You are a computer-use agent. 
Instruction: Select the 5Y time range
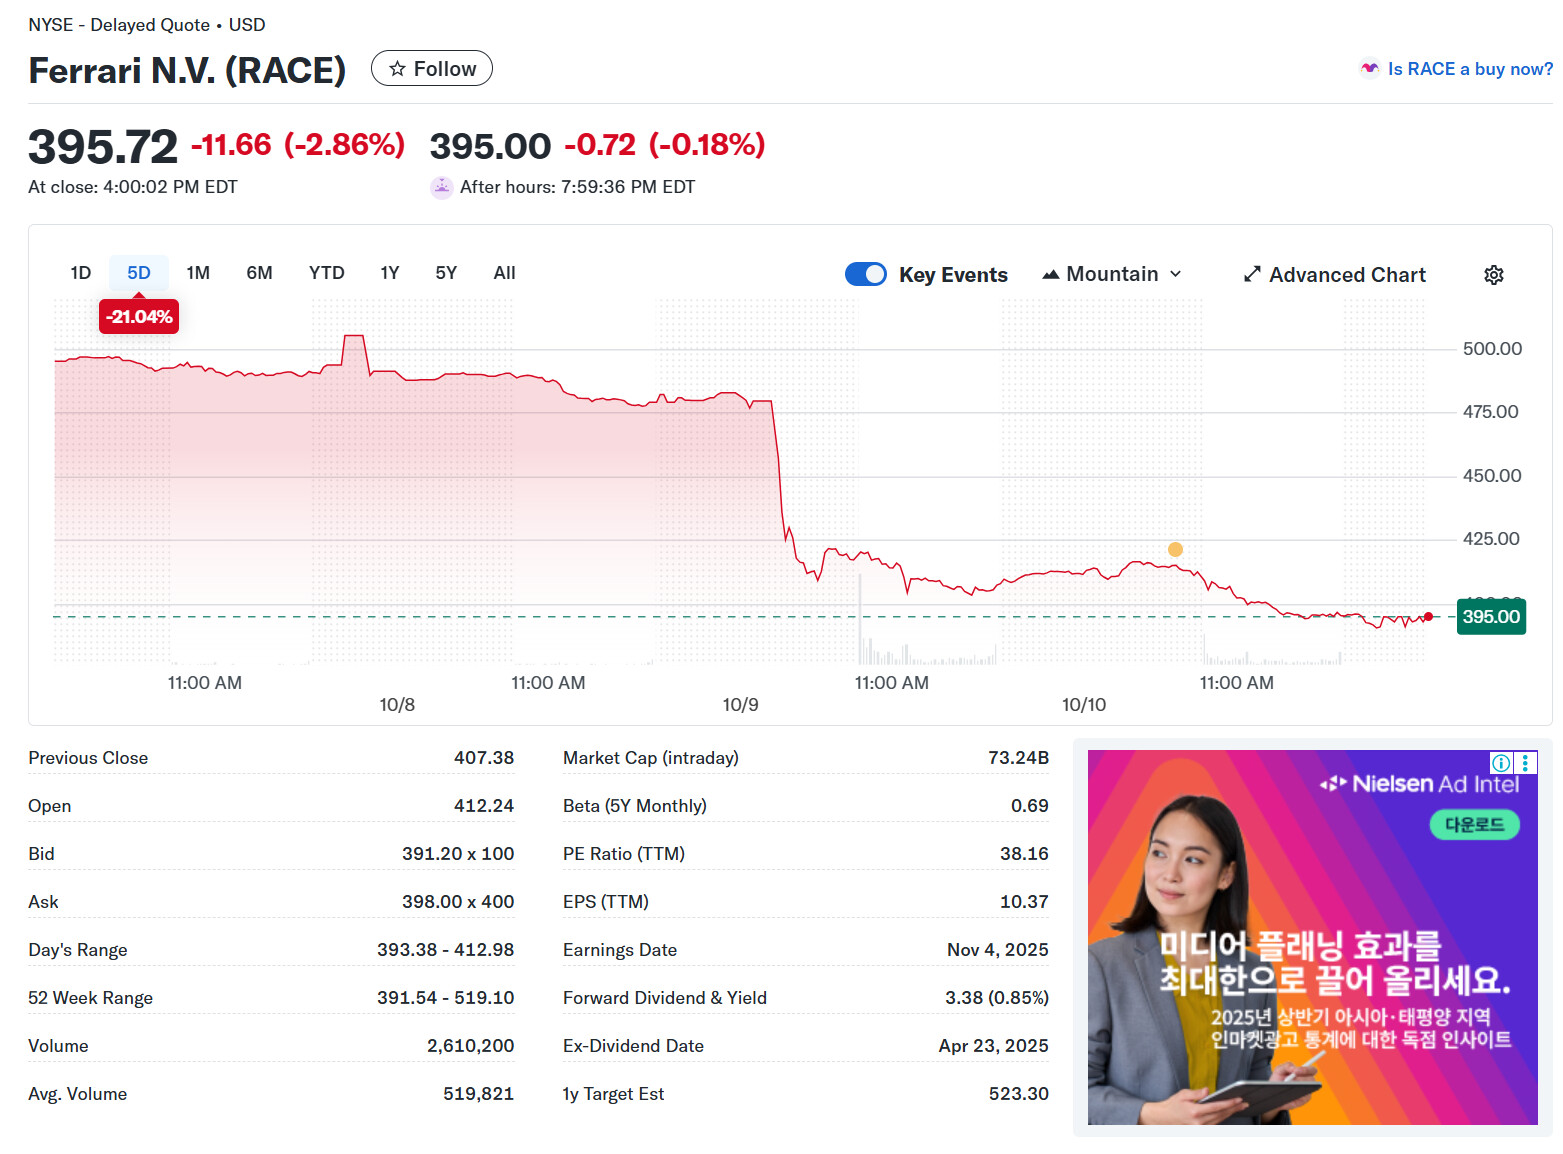tap(446, 273)
